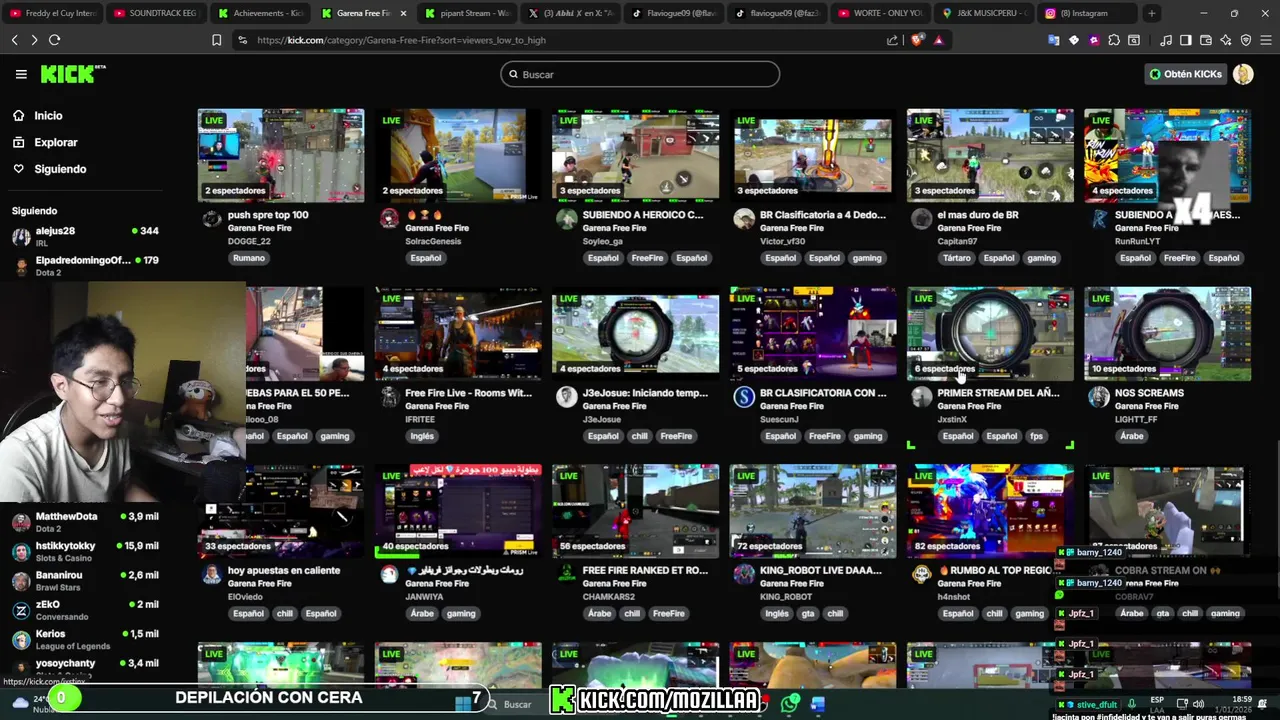Open the J3eJosue channel avatar
This screenshot has width=1280, height=720.
(567, 397)
